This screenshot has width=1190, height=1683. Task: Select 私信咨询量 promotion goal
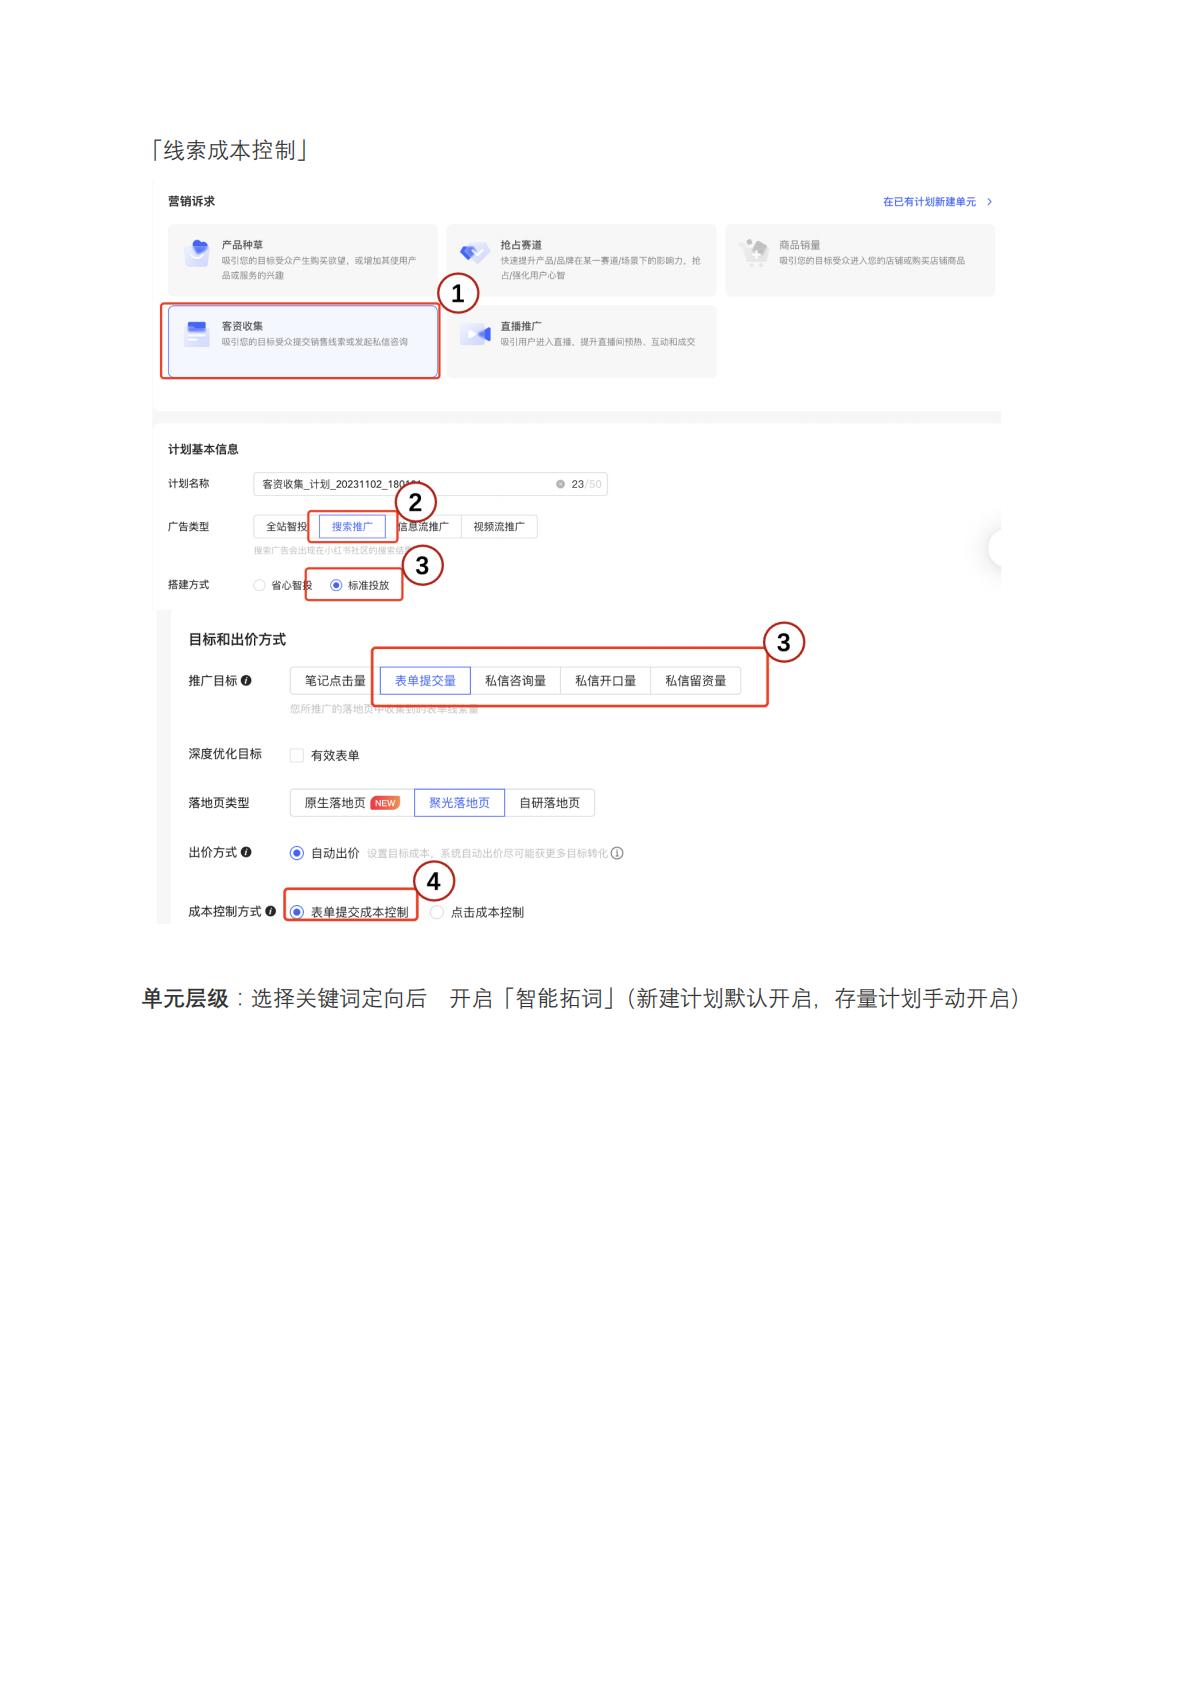click(515, 681)
